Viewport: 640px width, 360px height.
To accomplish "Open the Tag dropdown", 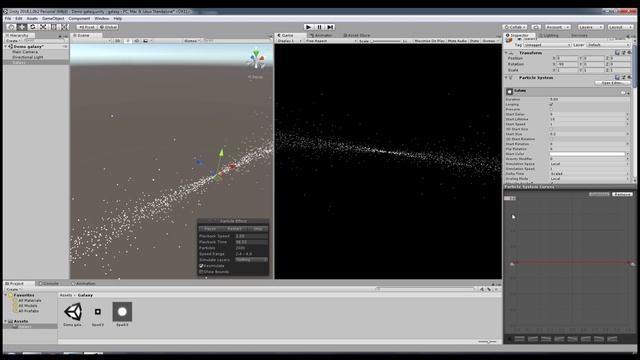I will point(547,45).
